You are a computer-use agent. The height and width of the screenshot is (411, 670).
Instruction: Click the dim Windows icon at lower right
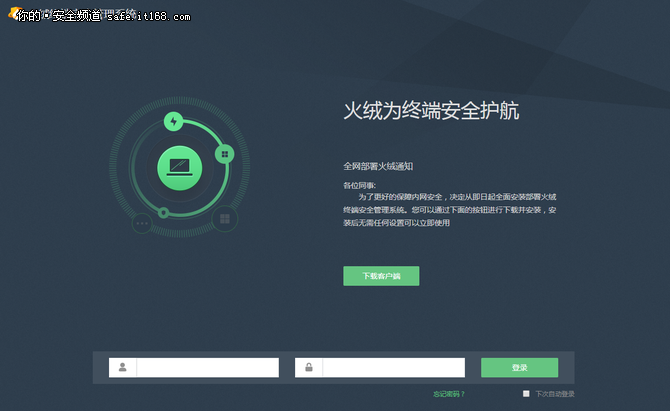(x=225, y=219)
